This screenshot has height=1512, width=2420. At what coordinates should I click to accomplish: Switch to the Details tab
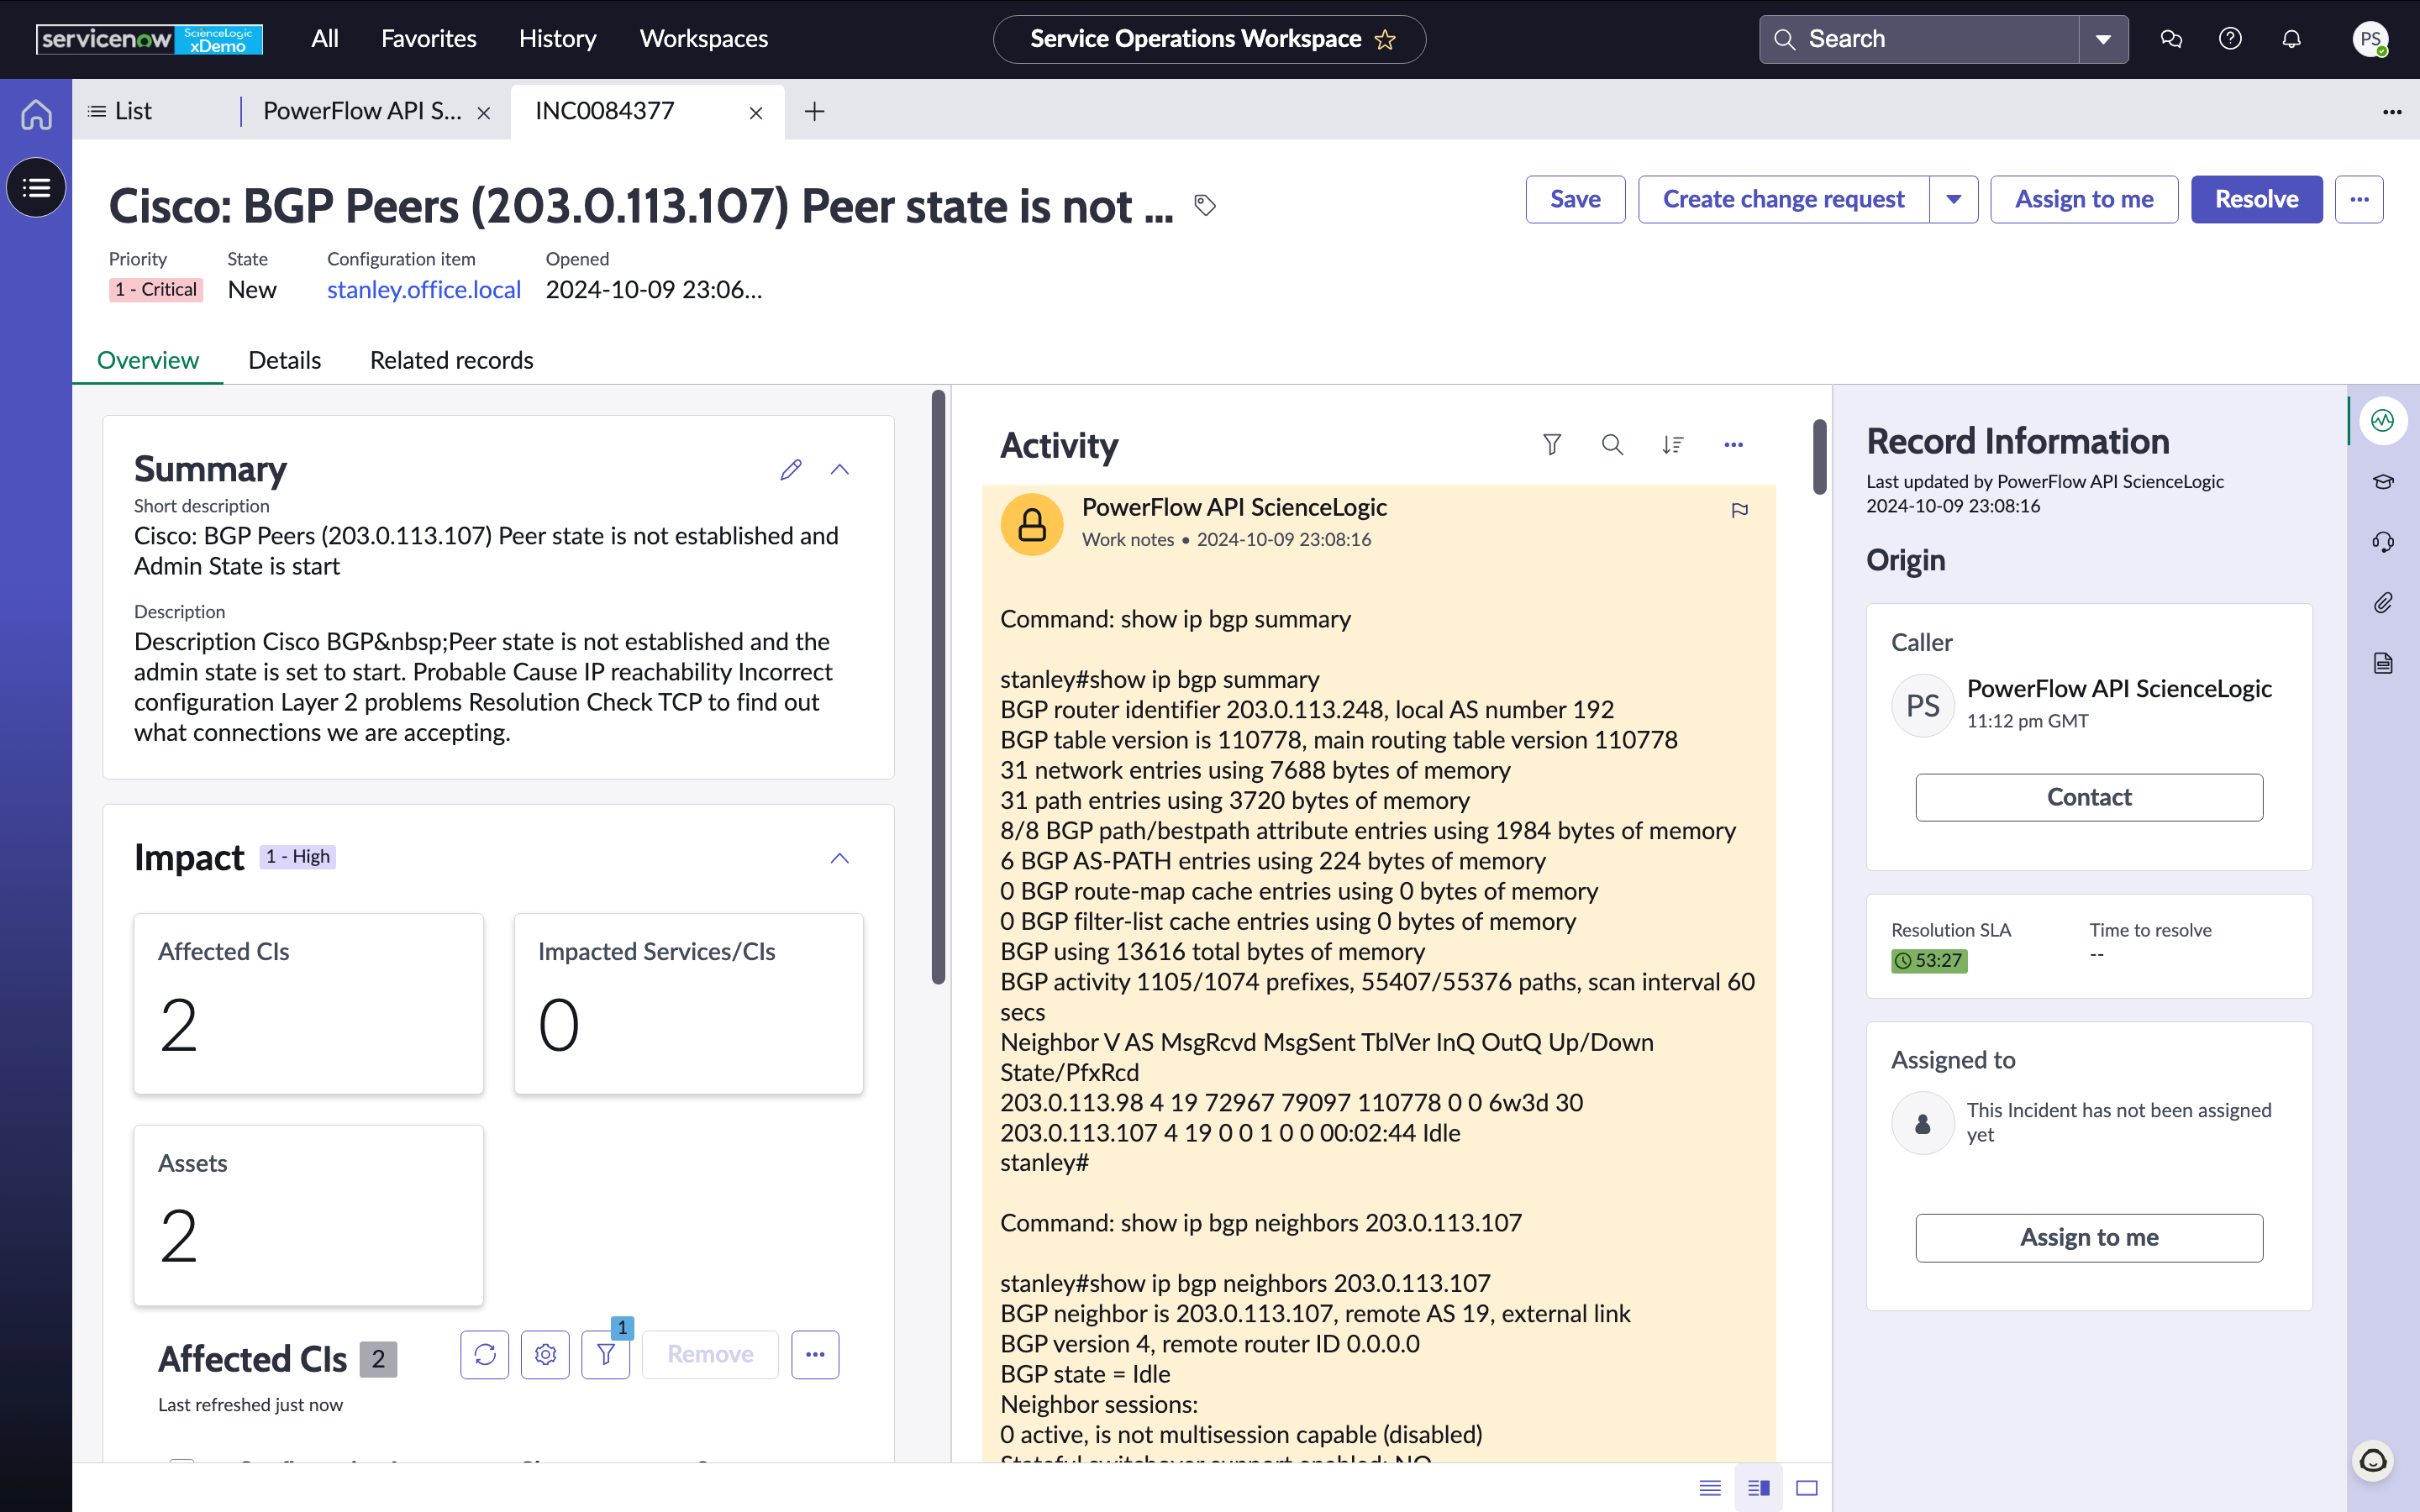click(285, 360)
